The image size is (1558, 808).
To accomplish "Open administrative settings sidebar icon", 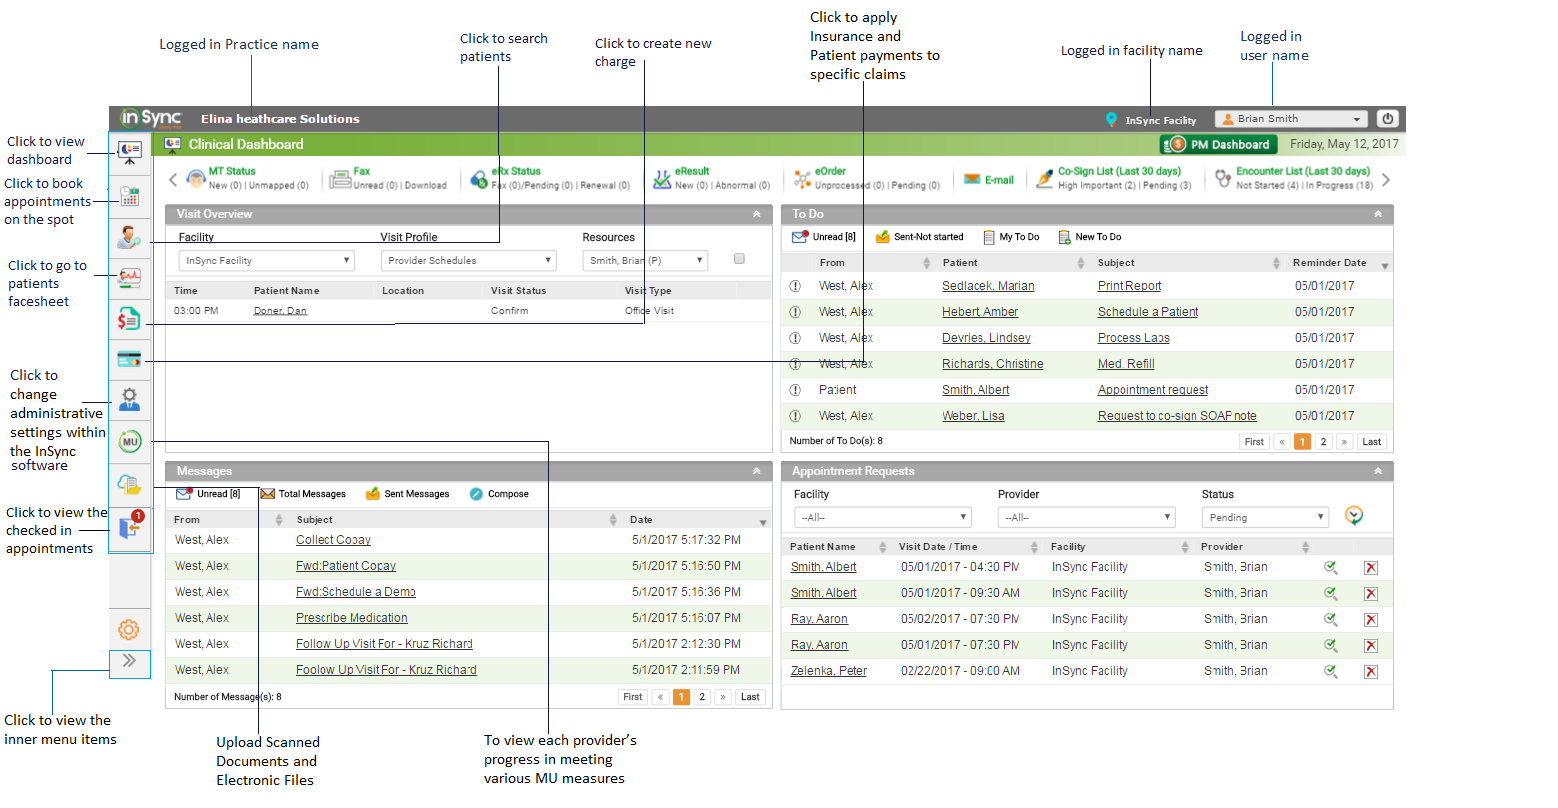I will tap(129, 400).
